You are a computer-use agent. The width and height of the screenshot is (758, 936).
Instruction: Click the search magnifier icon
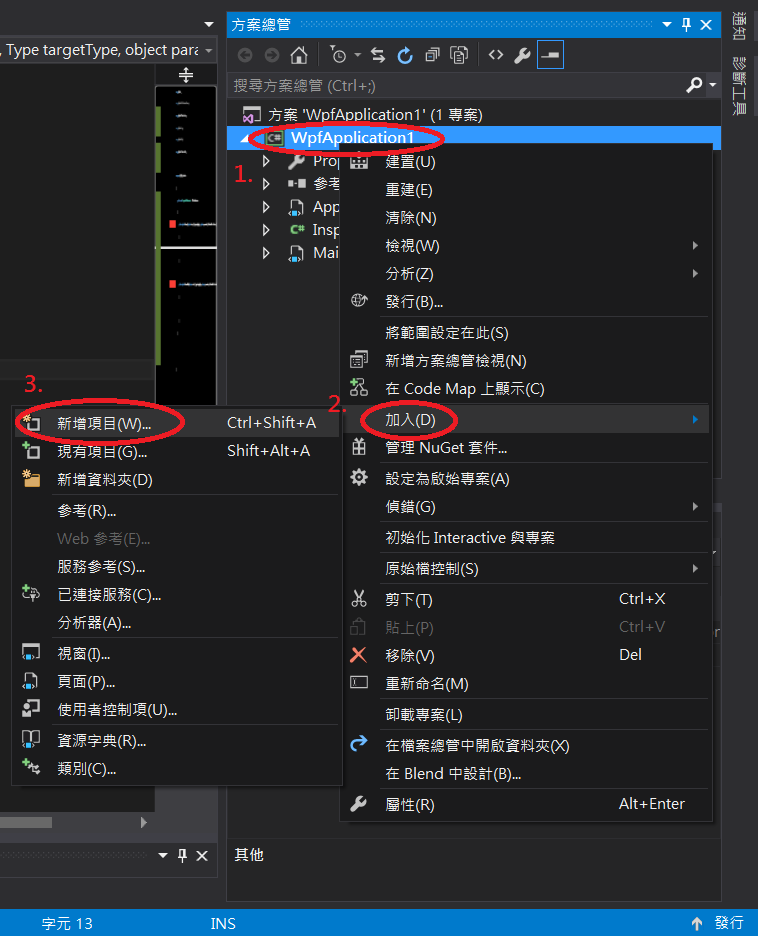[x=694, y=85]
